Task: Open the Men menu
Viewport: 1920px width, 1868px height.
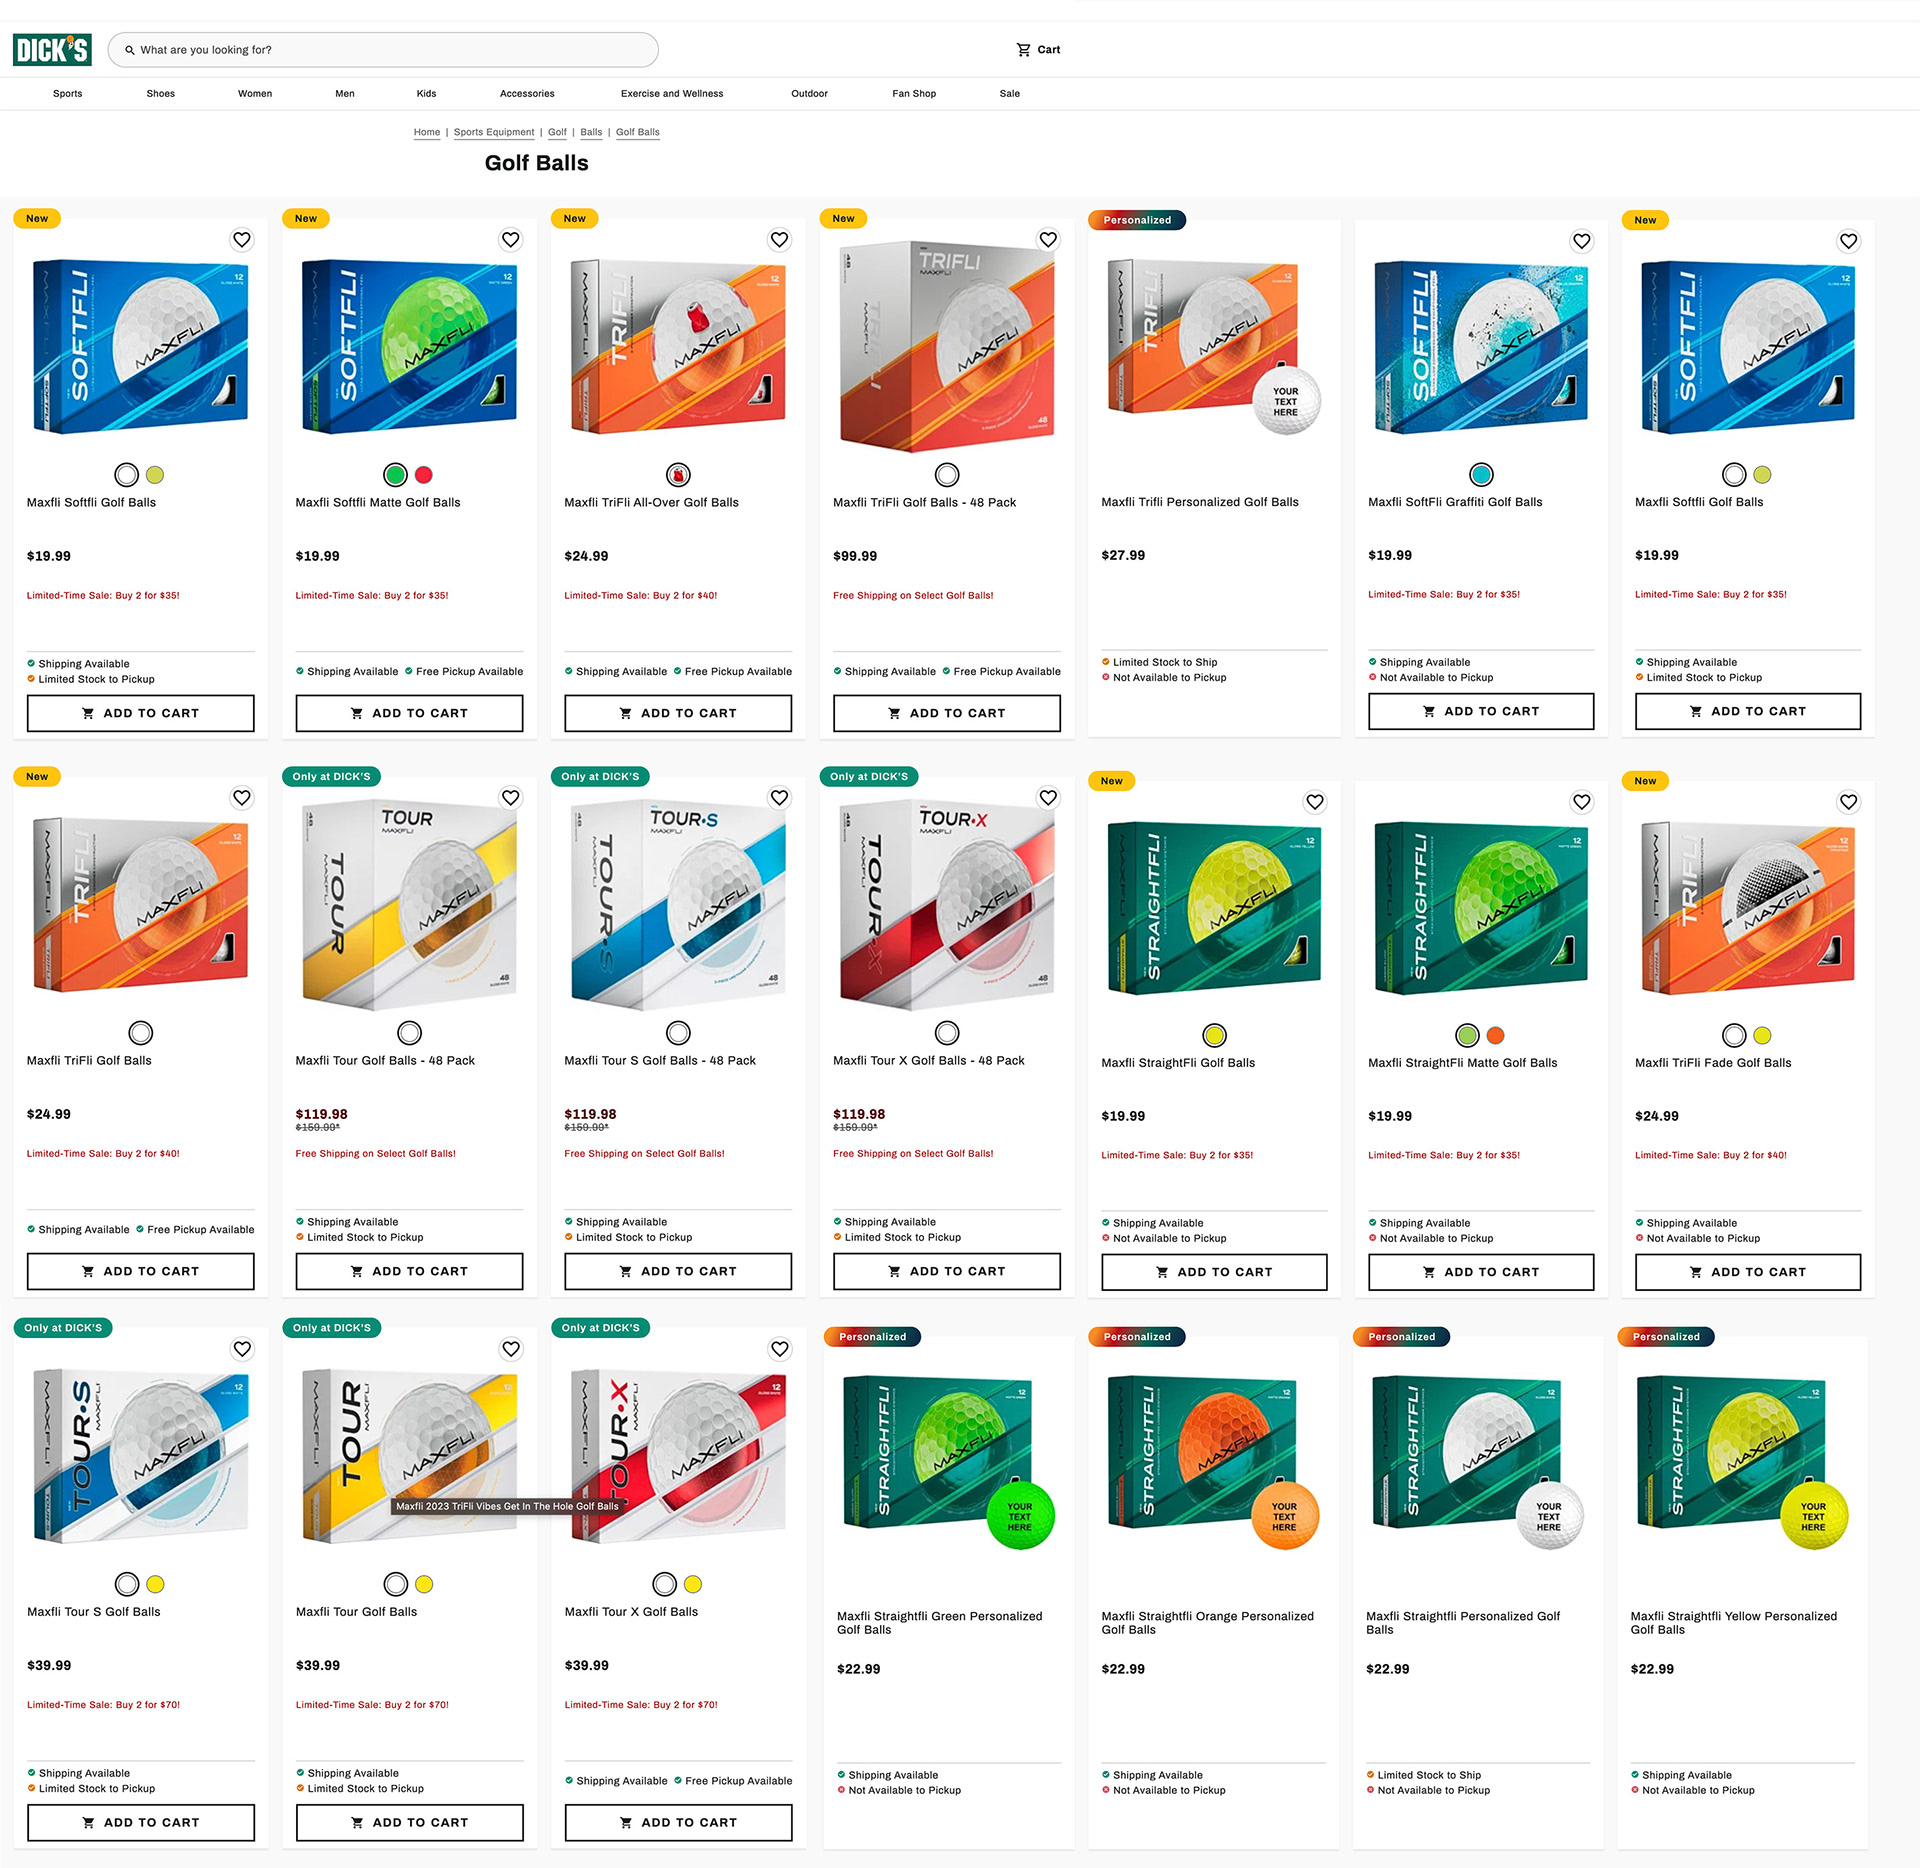Action: tap(345, 94)
